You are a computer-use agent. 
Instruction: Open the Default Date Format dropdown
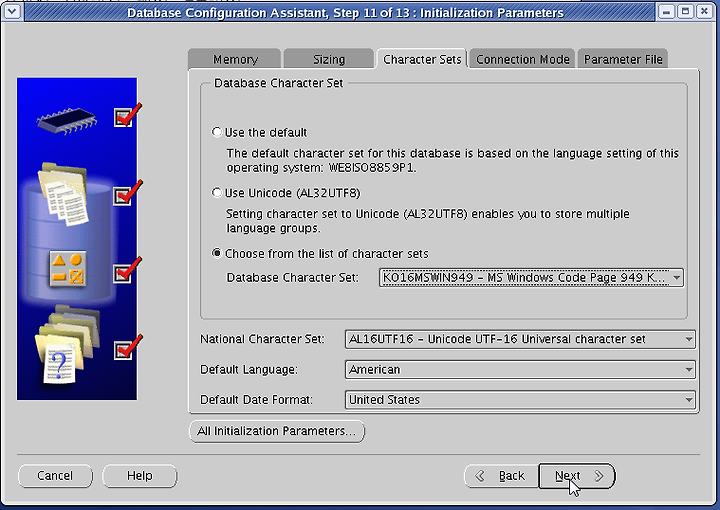(x=520, y=400)
